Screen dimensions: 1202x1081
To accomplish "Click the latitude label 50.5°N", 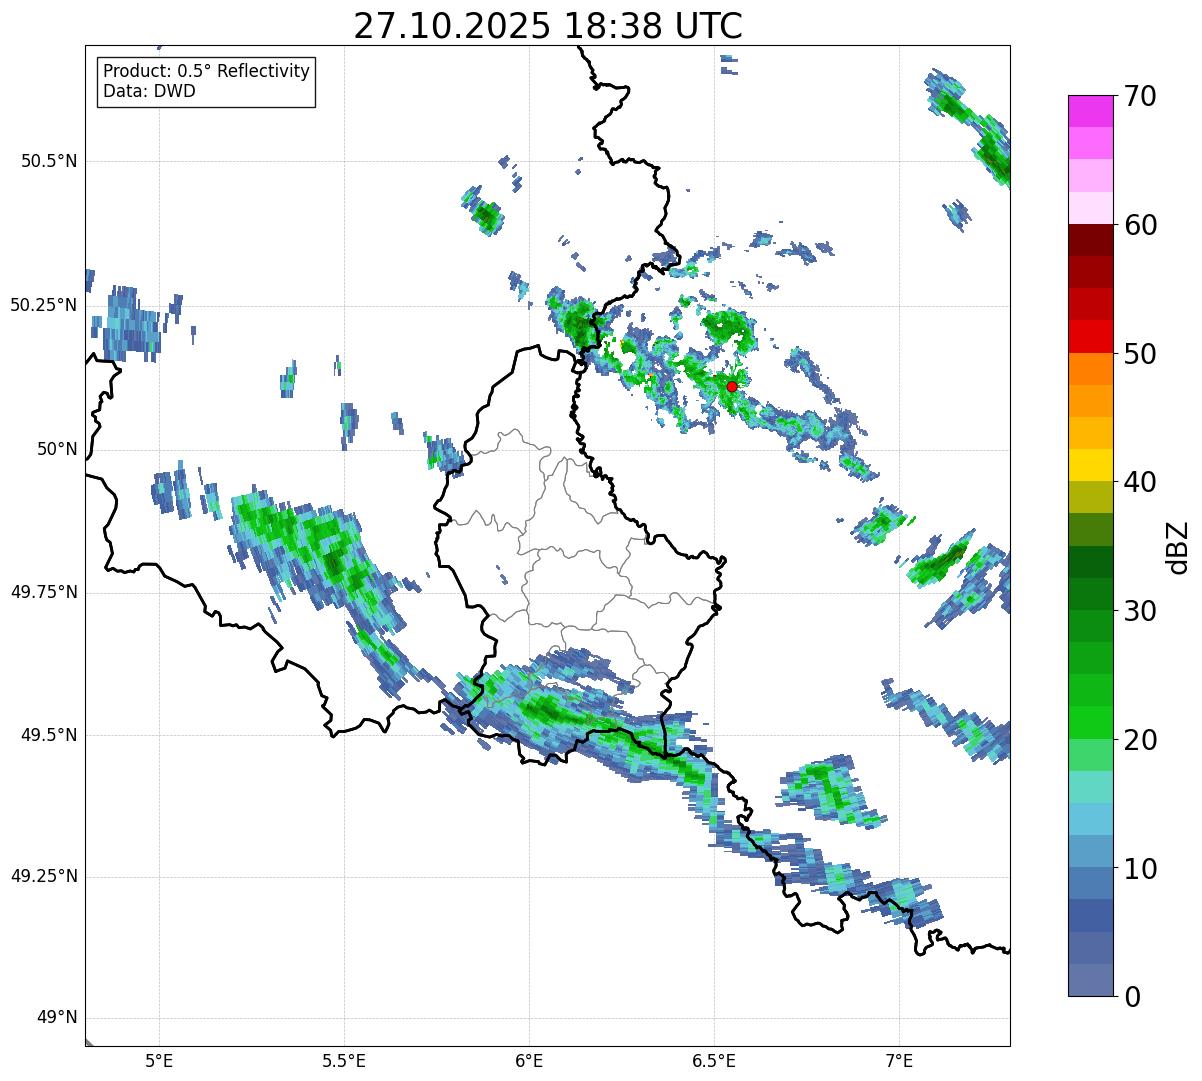I will [49, 161].
